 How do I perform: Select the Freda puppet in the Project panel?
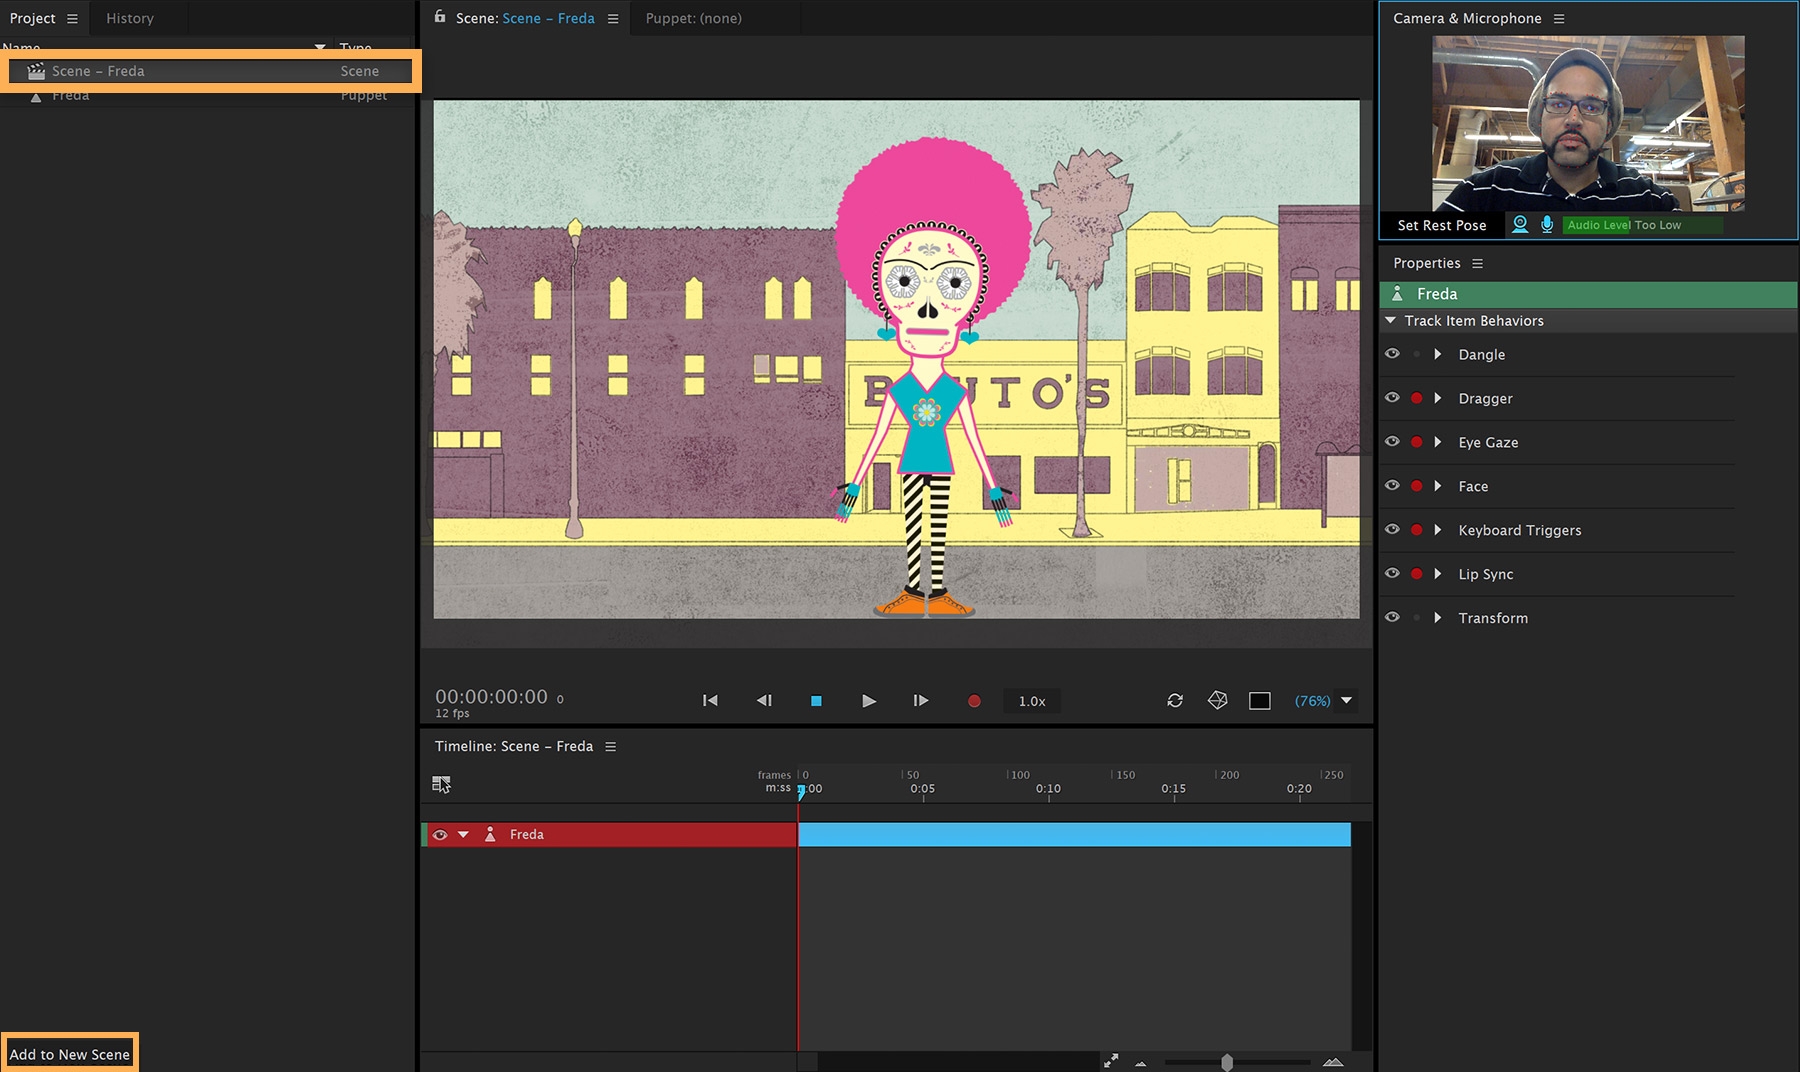pyautogui.click(x=72, y=94)
